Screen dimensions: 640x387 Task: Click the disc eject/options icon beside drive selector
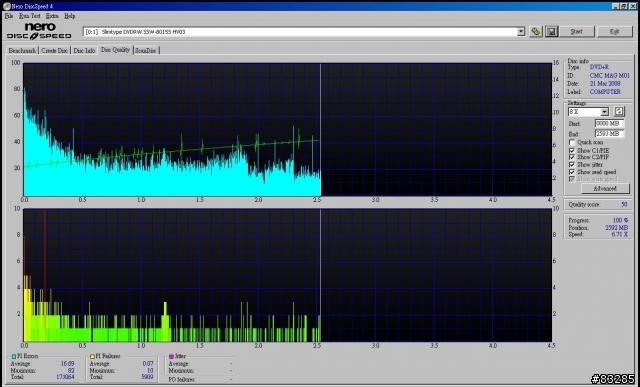coord(536,31)
